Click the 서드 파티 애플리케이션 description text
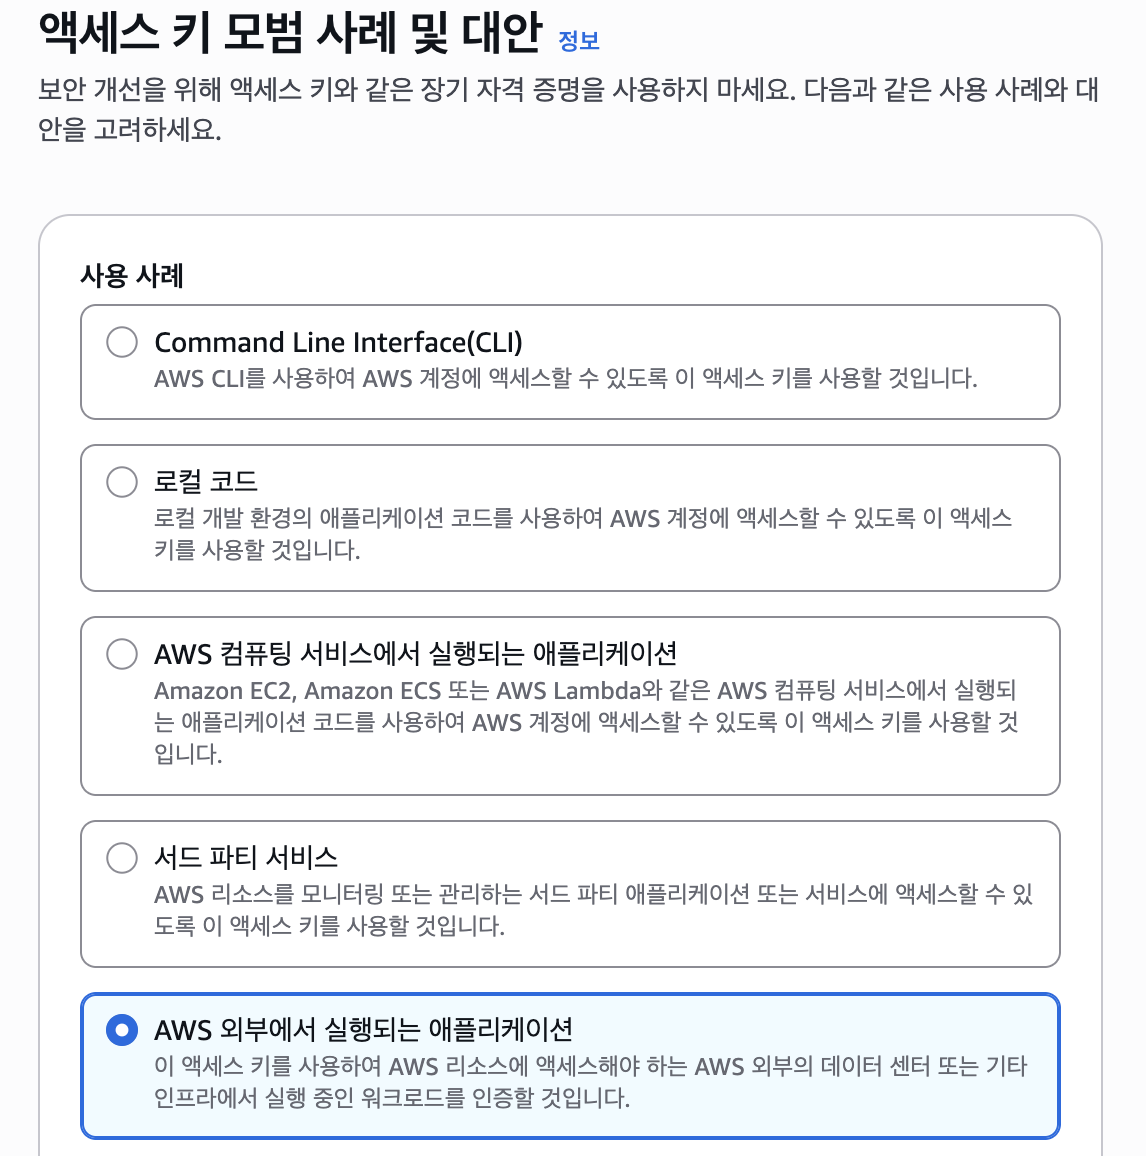 [x=592, y=910]
